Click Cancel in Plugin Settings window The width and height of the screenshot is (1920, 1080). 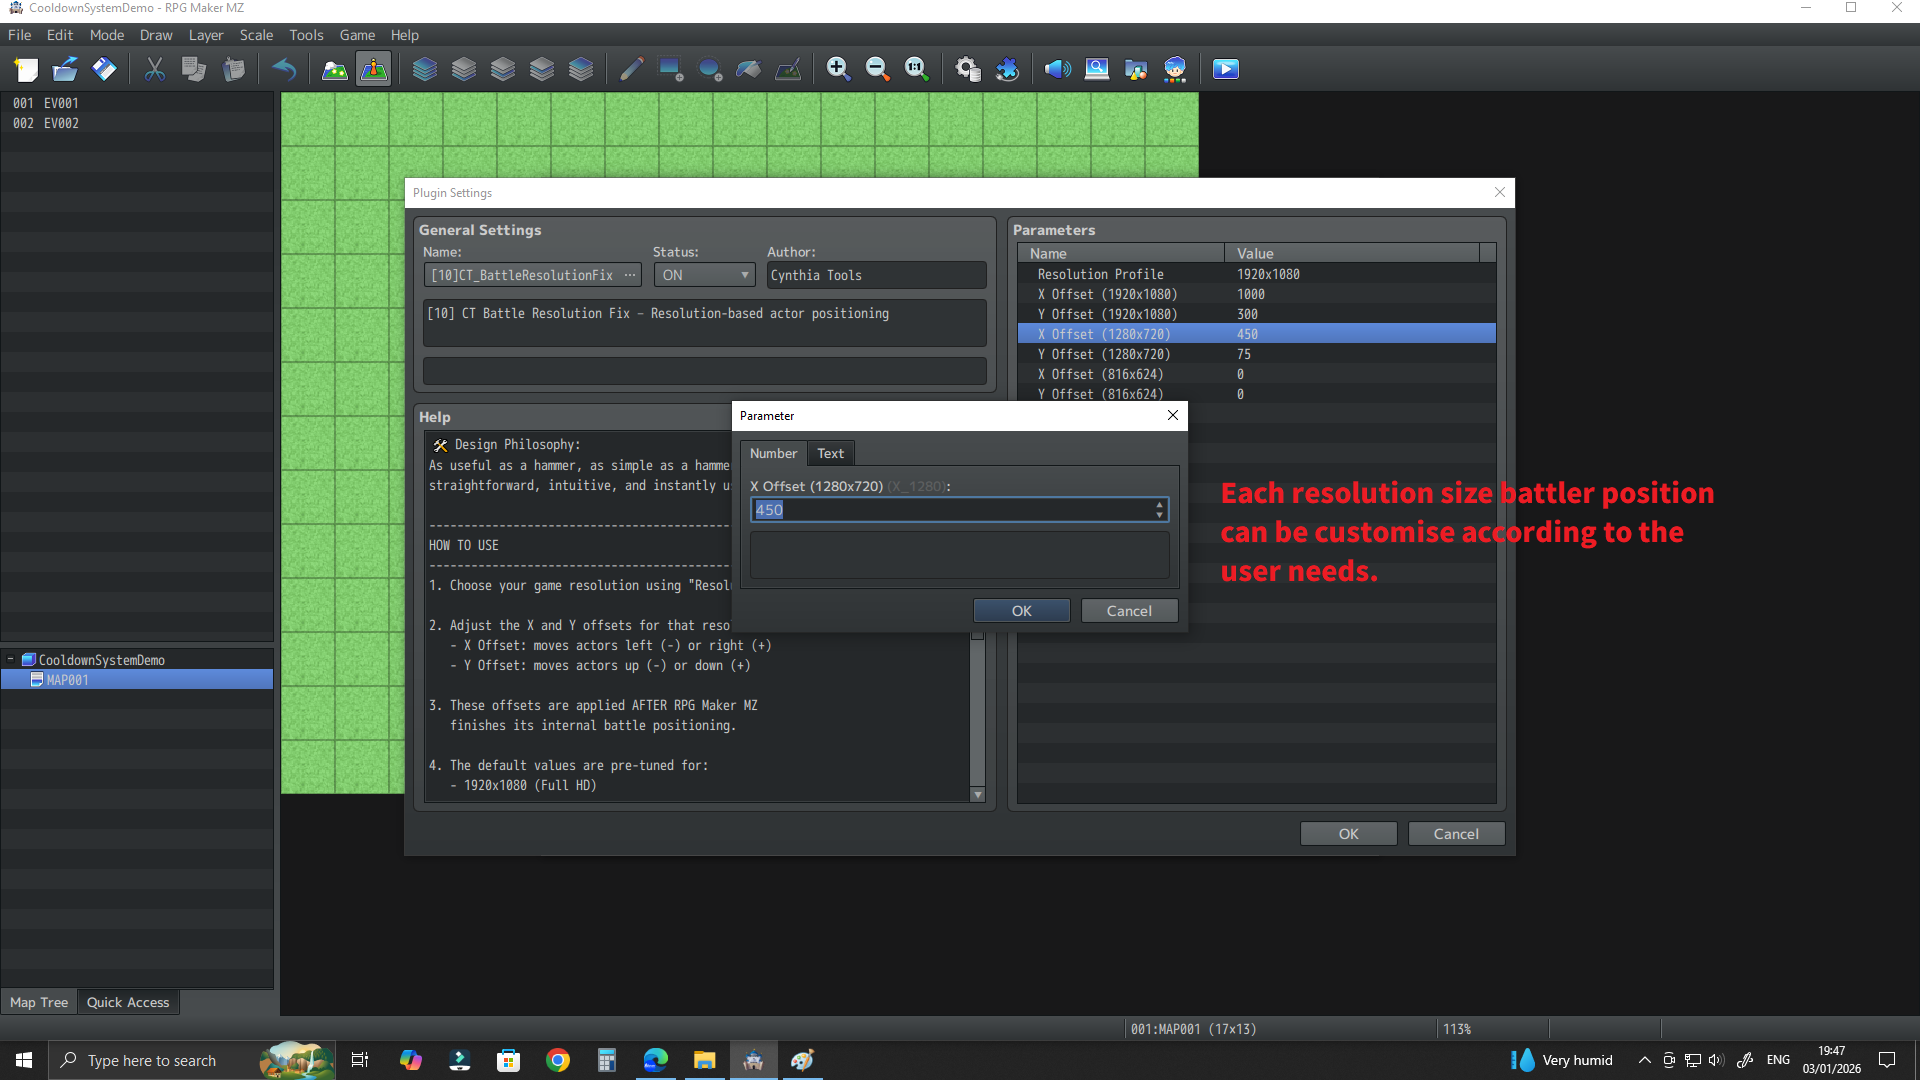1456,834
